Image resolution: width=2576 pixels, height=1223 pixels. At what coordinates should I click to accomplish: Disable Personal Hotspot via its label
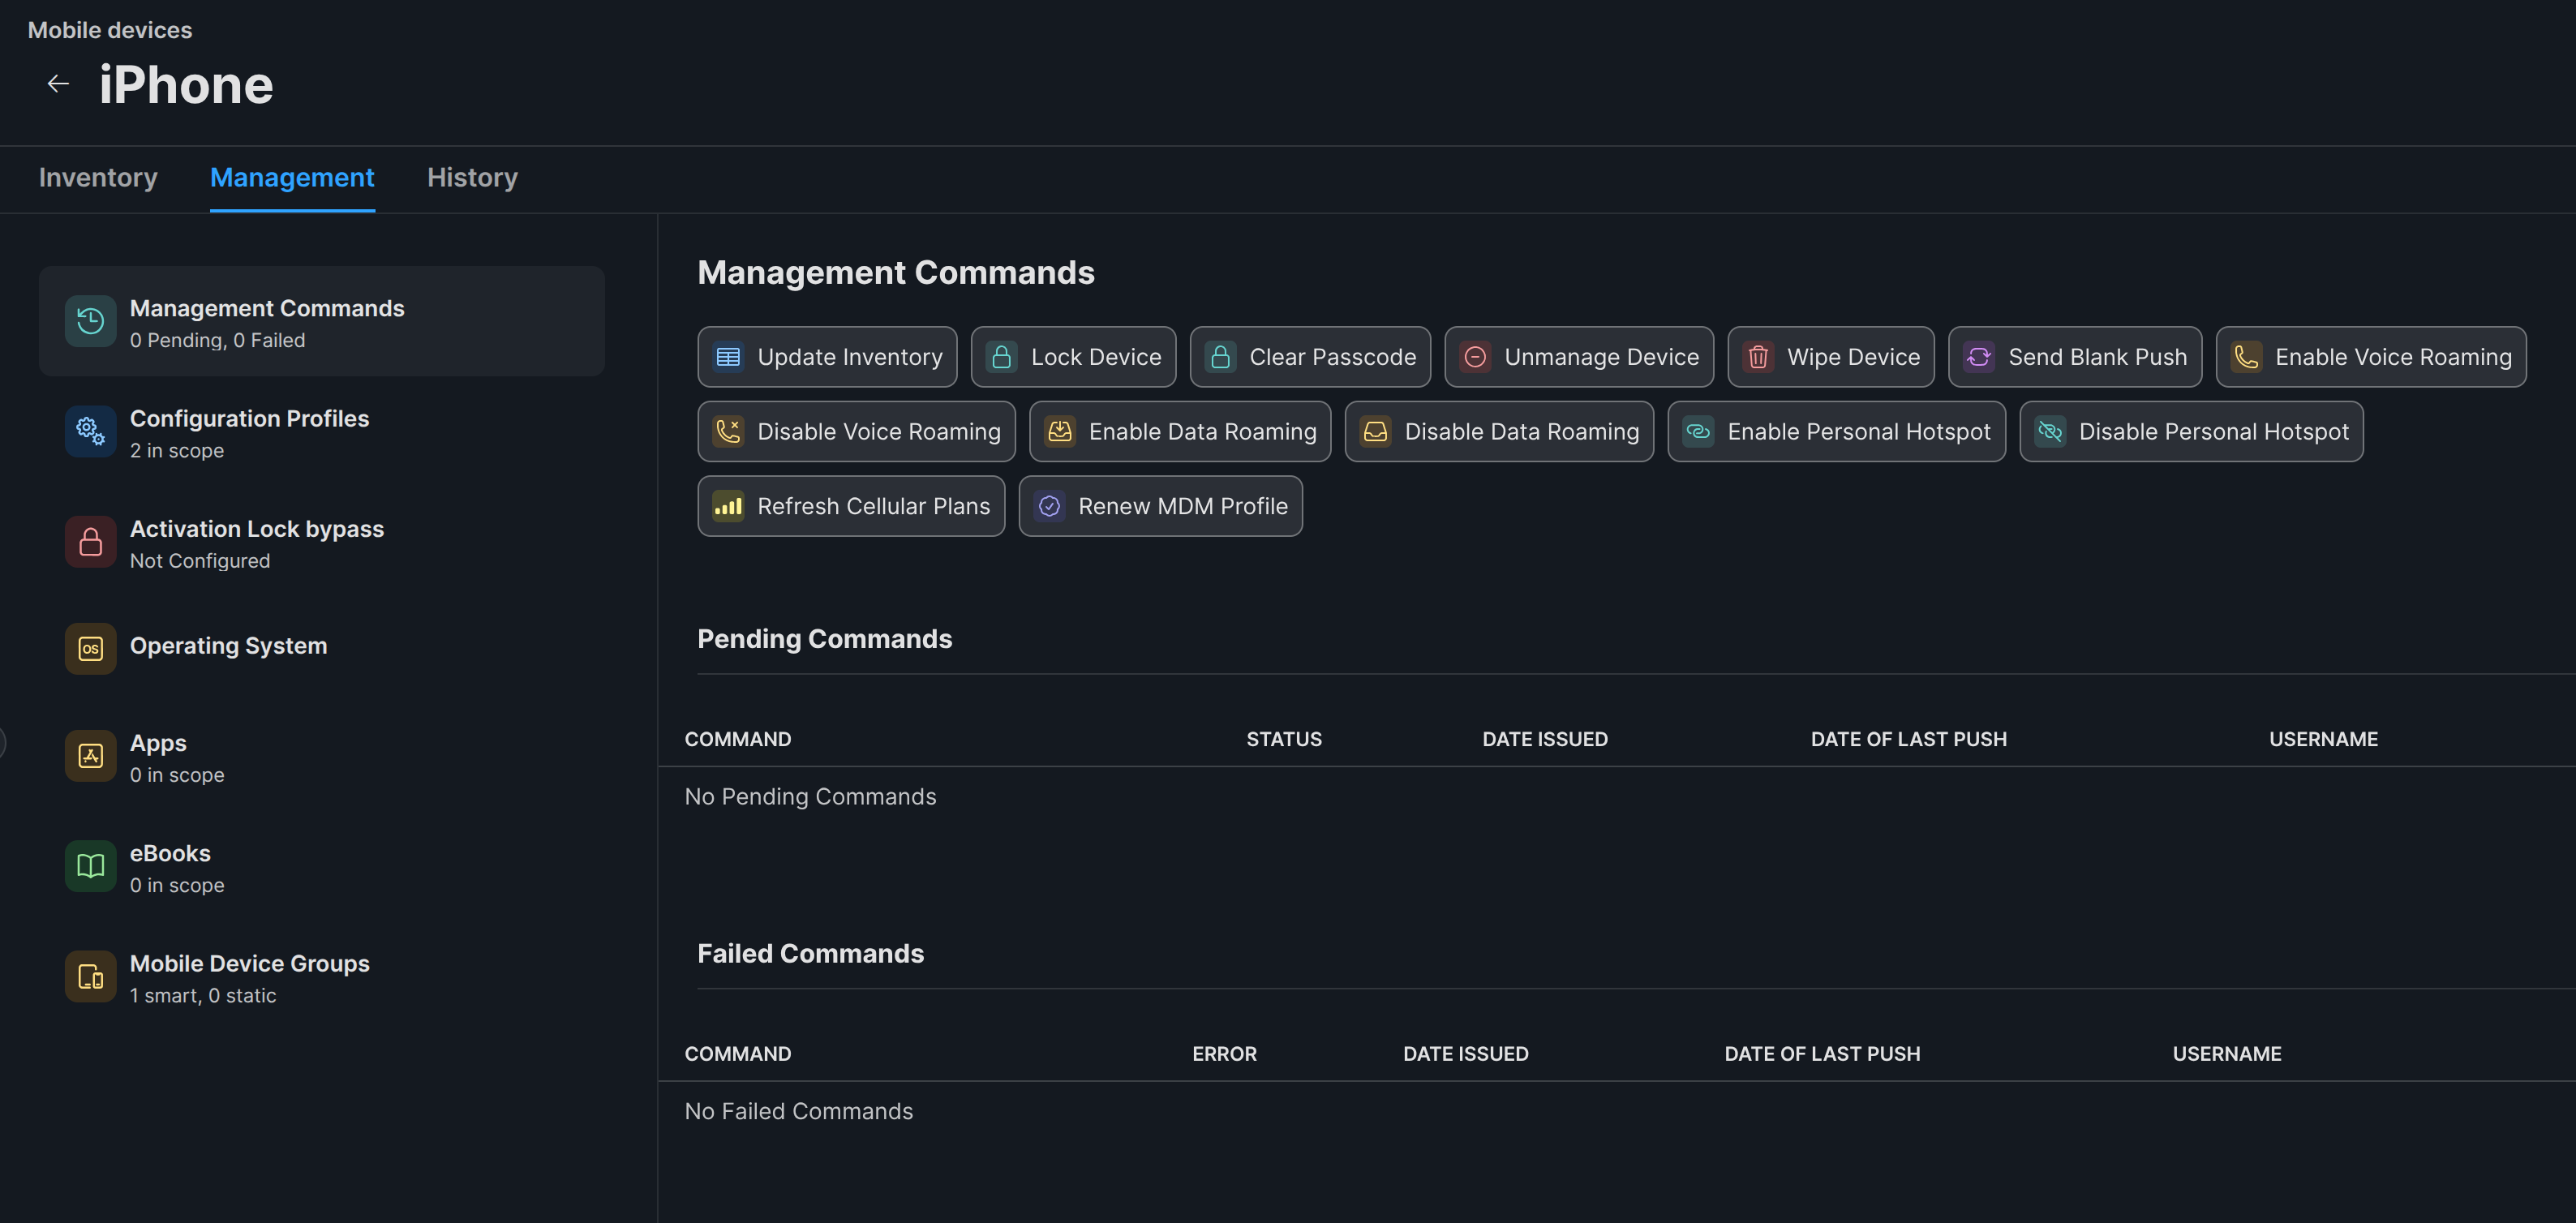2214,432
